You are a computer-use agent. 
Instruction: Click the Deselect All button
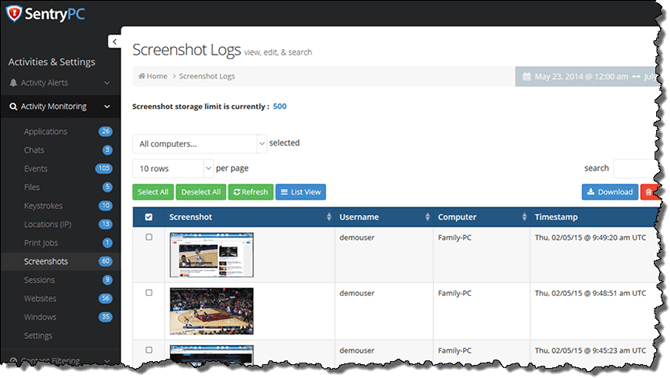coord(201,192)
